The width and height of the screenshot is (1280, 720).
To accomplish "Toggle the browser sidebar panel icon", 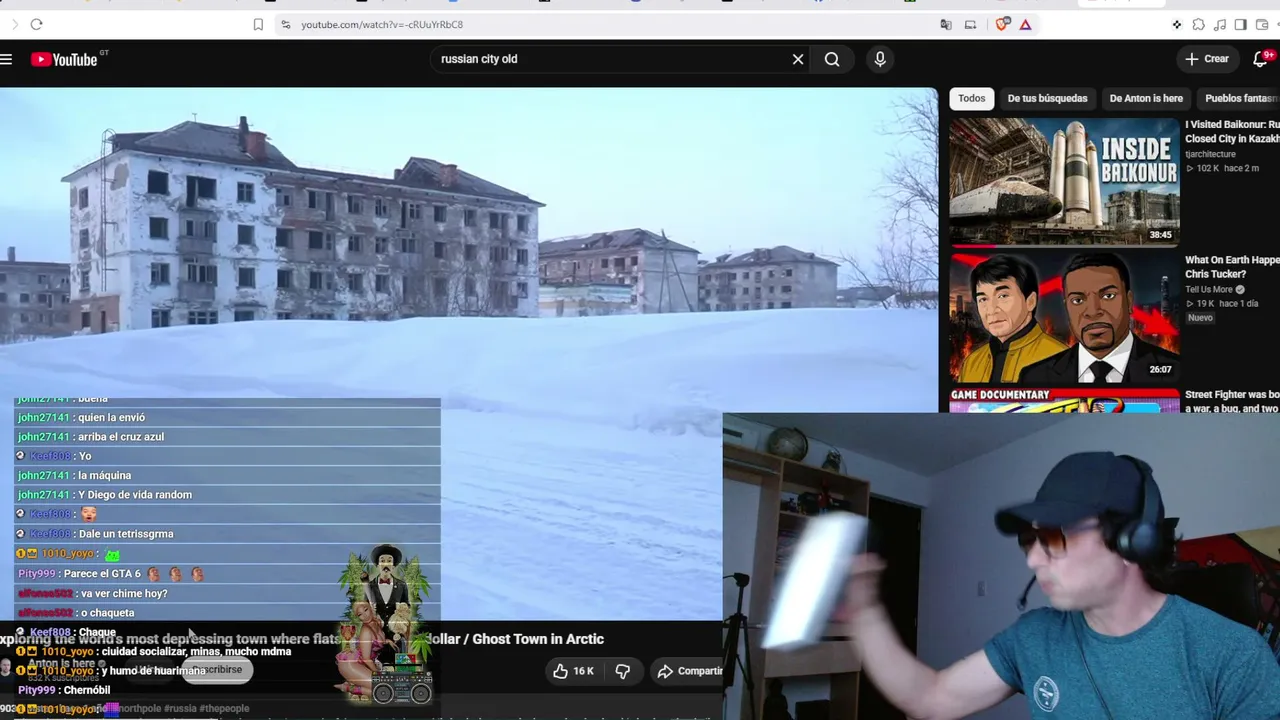I will coord(1240,24).
